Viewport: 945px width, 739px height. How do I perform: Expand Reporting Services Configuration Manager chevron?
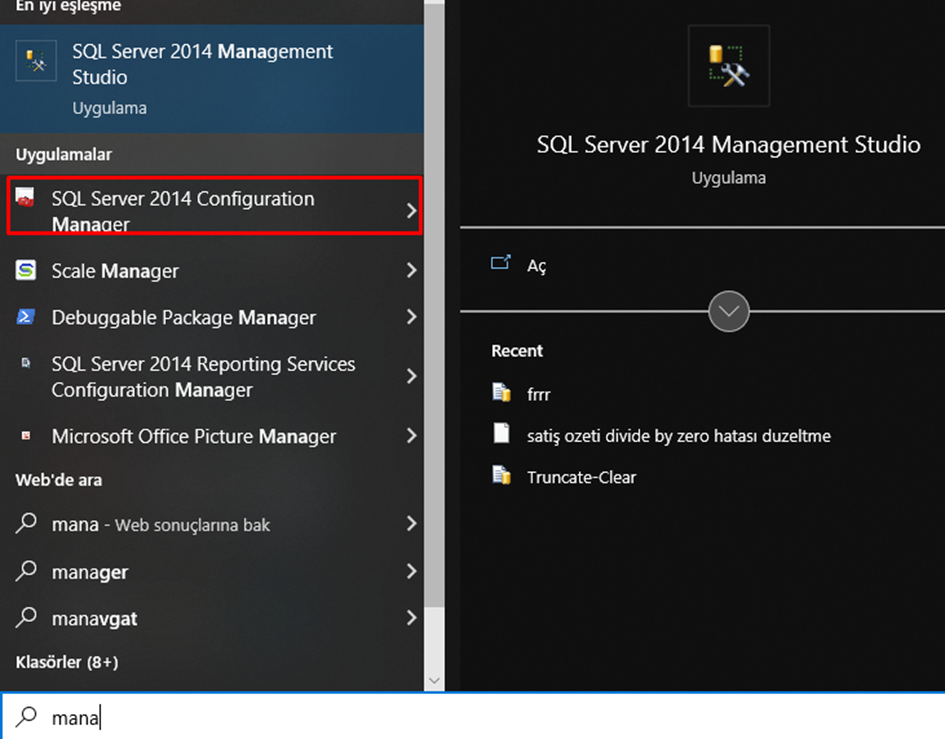pyautogui.click(x=411, y=376)
